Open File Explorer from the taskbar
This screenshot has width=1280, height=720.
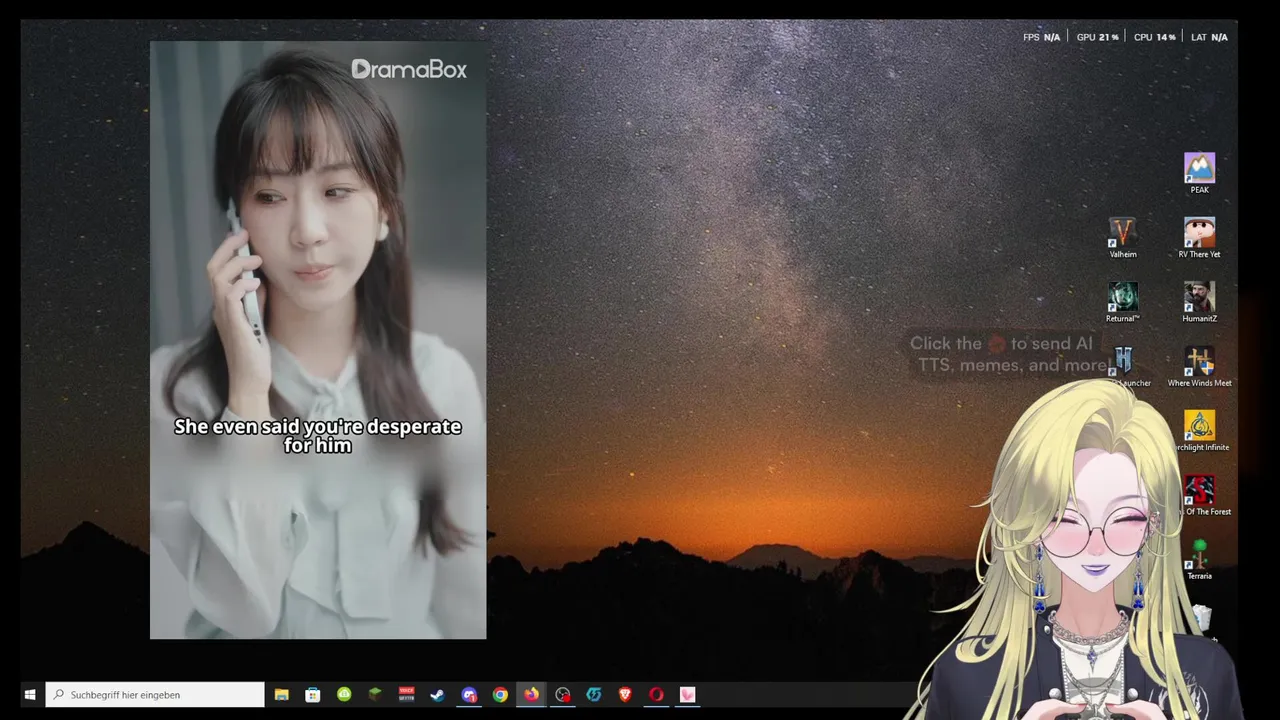point(282,695)
